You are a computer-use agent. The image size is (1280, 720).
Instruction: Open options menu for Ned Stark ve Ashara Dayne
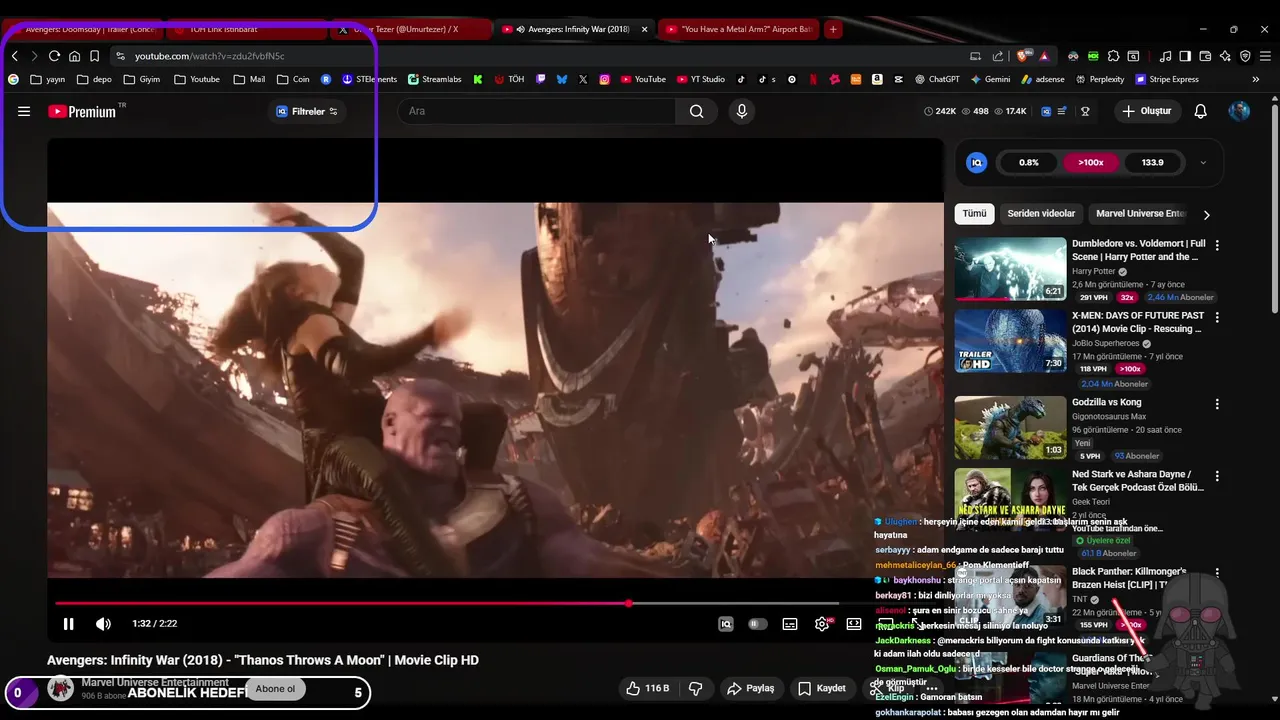coord(1217,476)
